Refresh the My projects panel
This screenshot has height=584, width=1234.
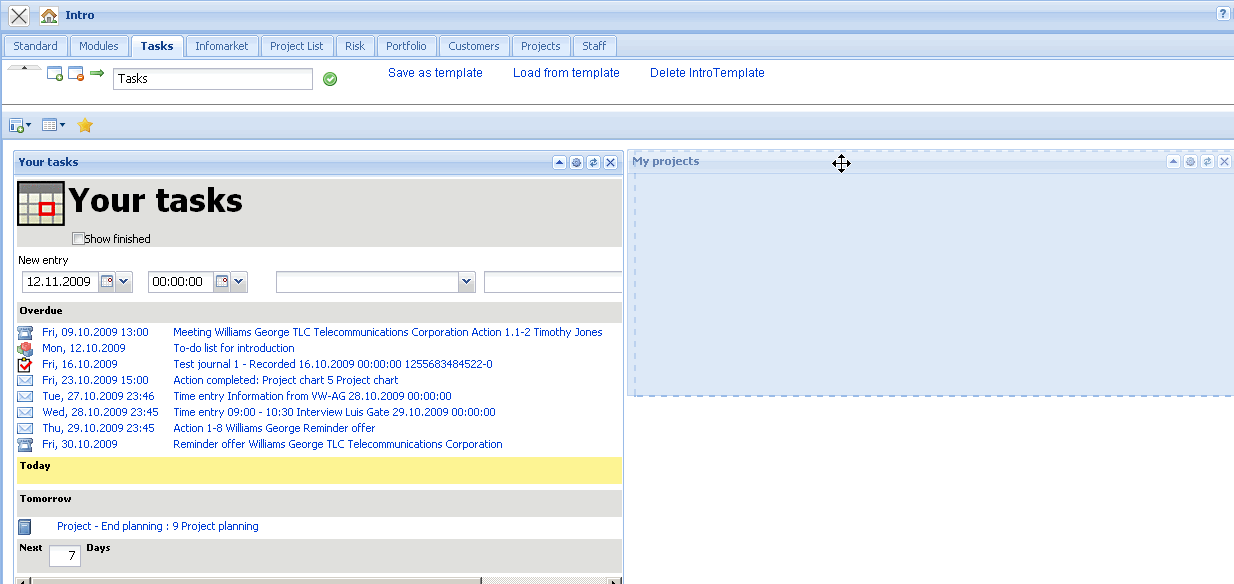(1206, 160)
